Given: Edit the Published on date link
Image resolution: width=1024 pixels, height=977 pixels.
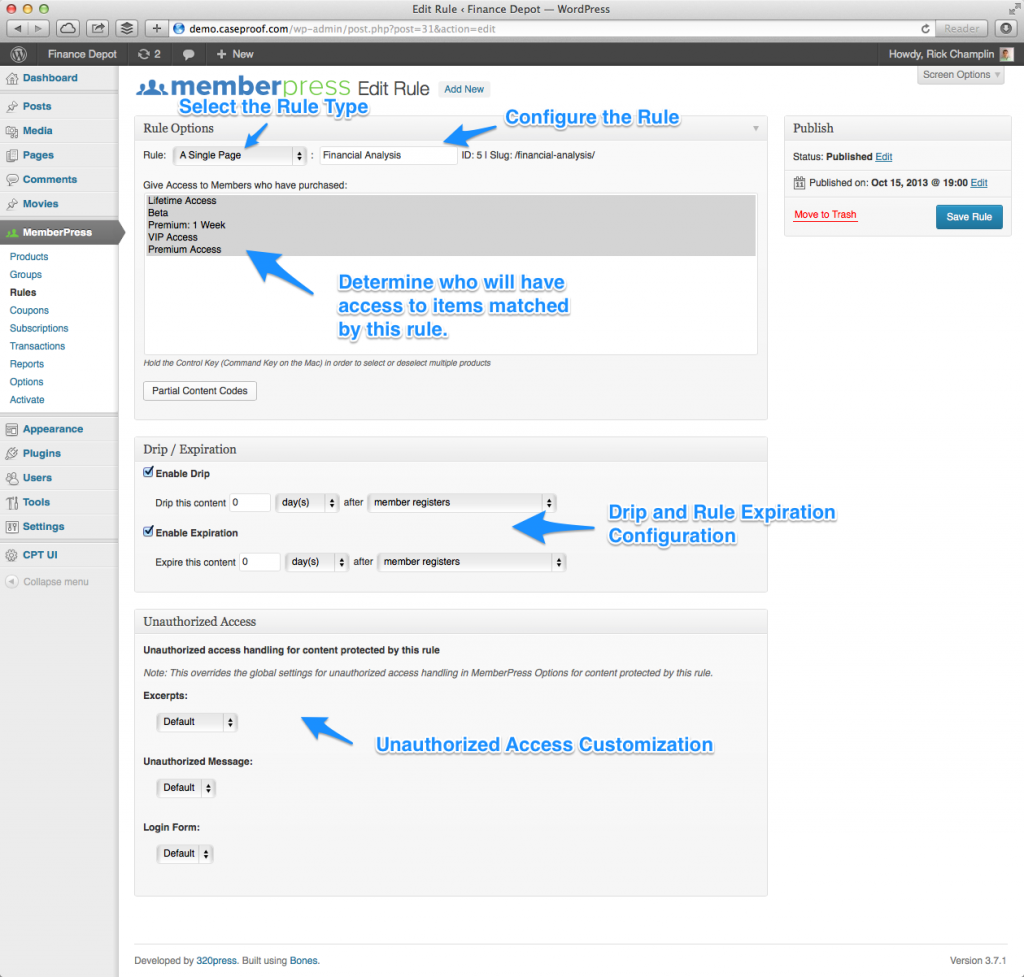Looking at the screenshot, I should tap(979, 183).
